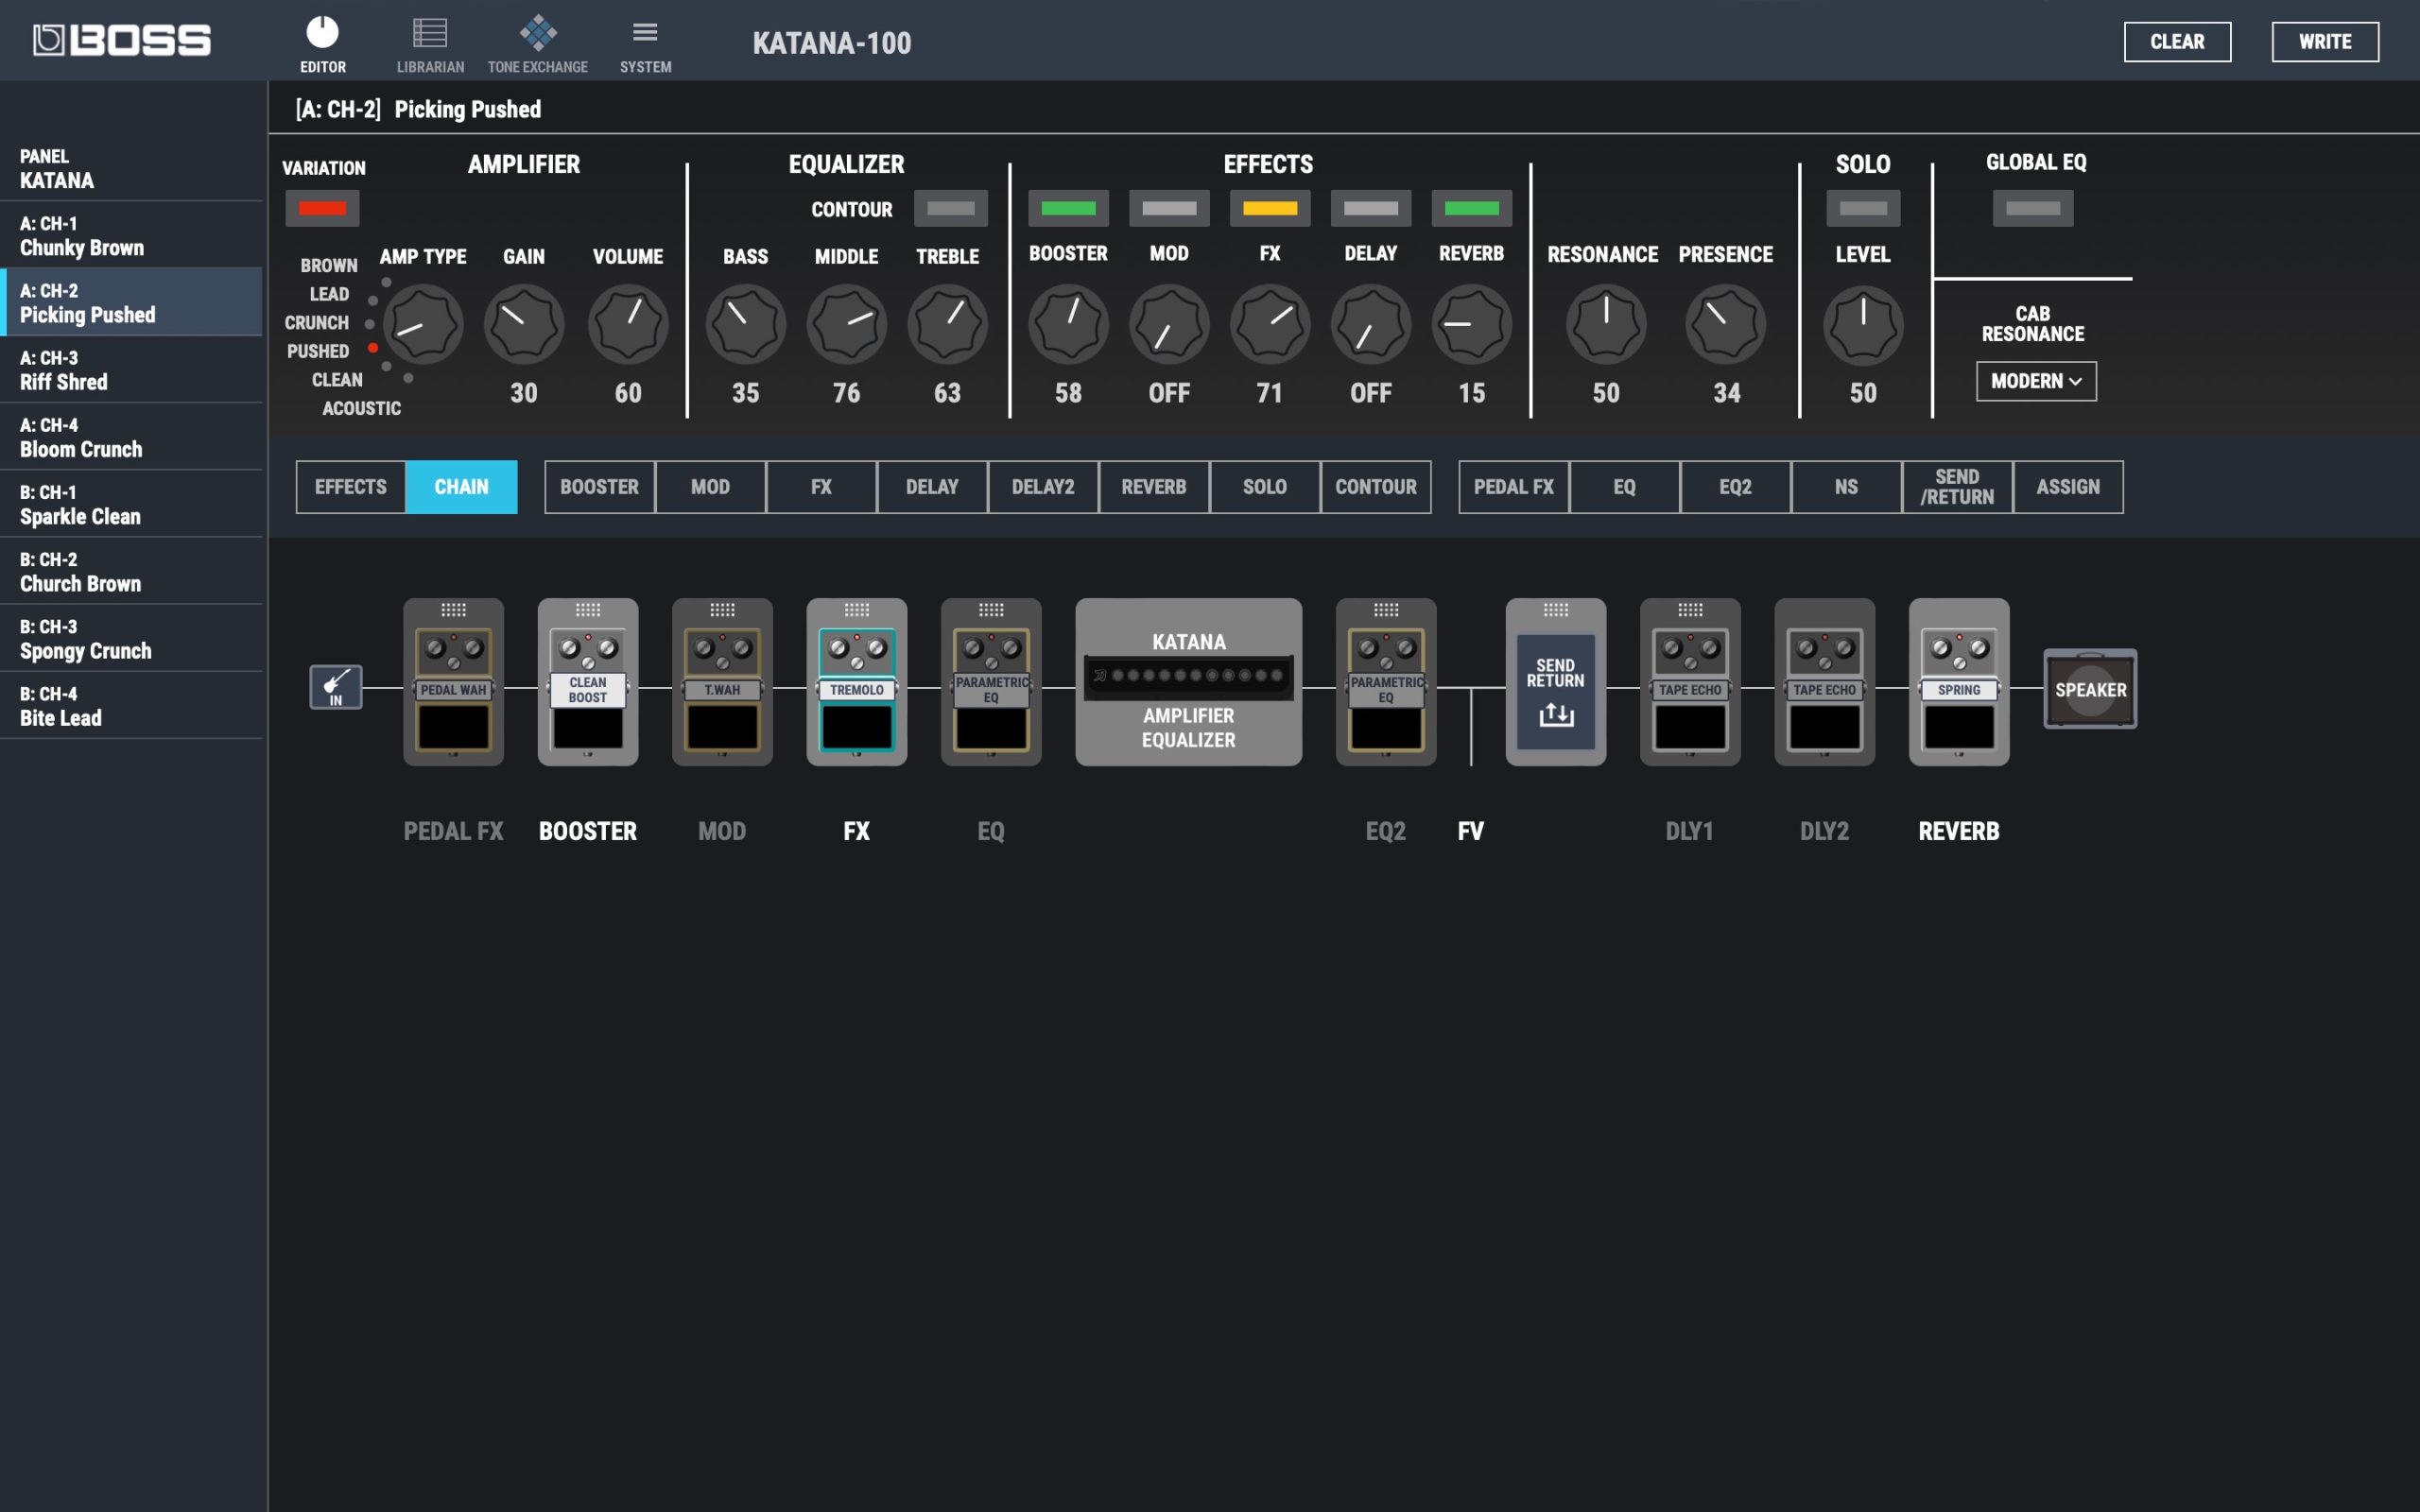Click the Middle knob
This screenshot has height=1512, width=2420.
[847, 324]
